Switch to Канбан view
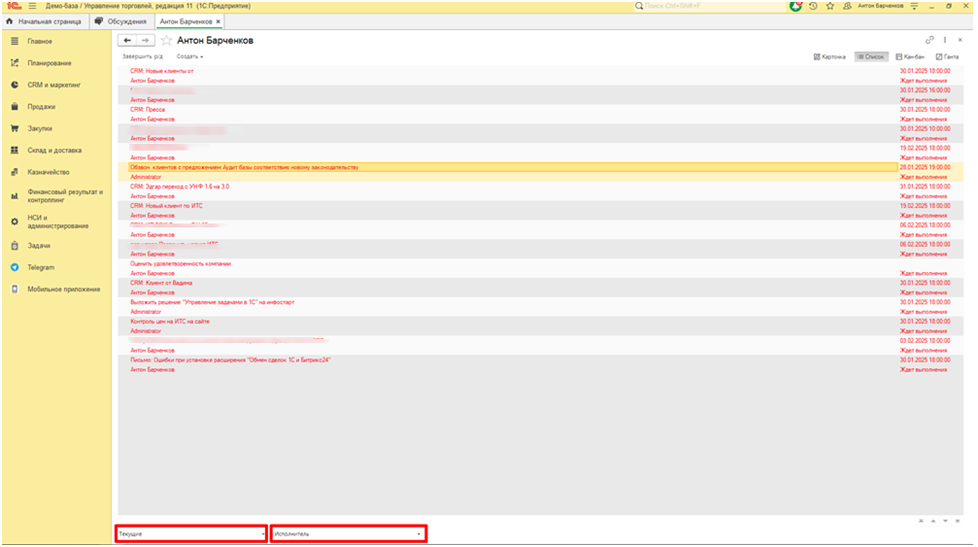Screen dimensions: 978x547 pyautogui.click(x=909, y=57)
